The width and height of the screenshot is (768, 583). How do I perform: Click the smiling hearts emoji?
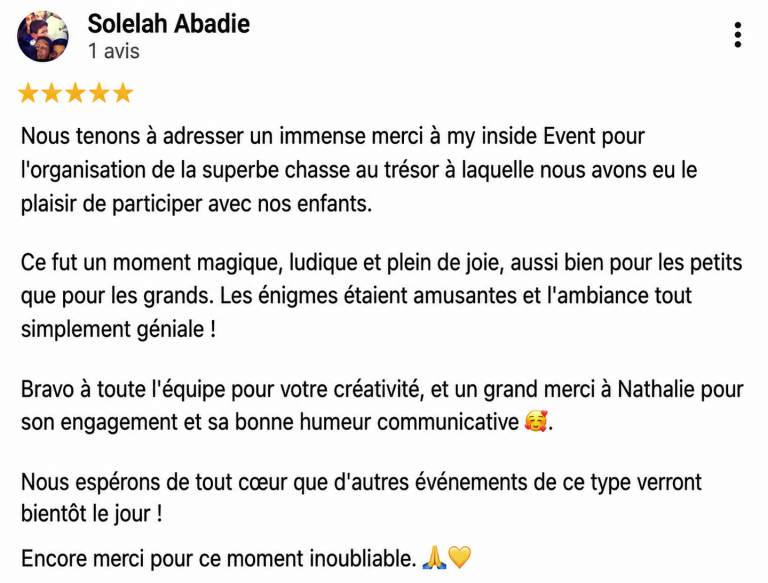pyautogui.click(x=535, y=421)
